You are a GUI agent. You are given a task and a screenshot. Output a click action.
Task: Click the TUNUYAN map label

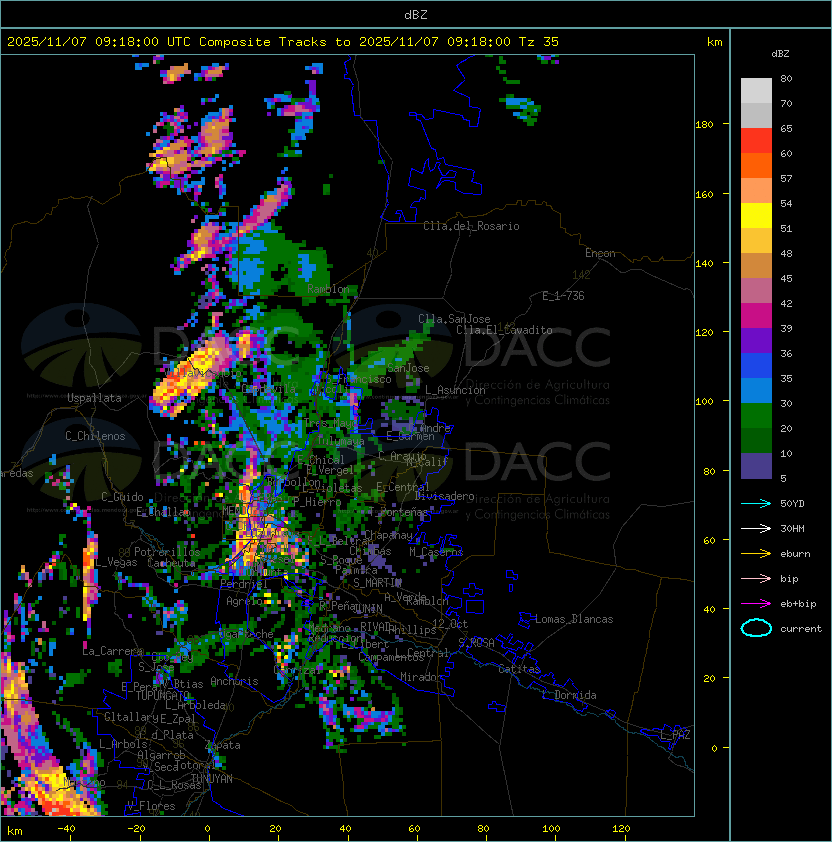[212, 779]
